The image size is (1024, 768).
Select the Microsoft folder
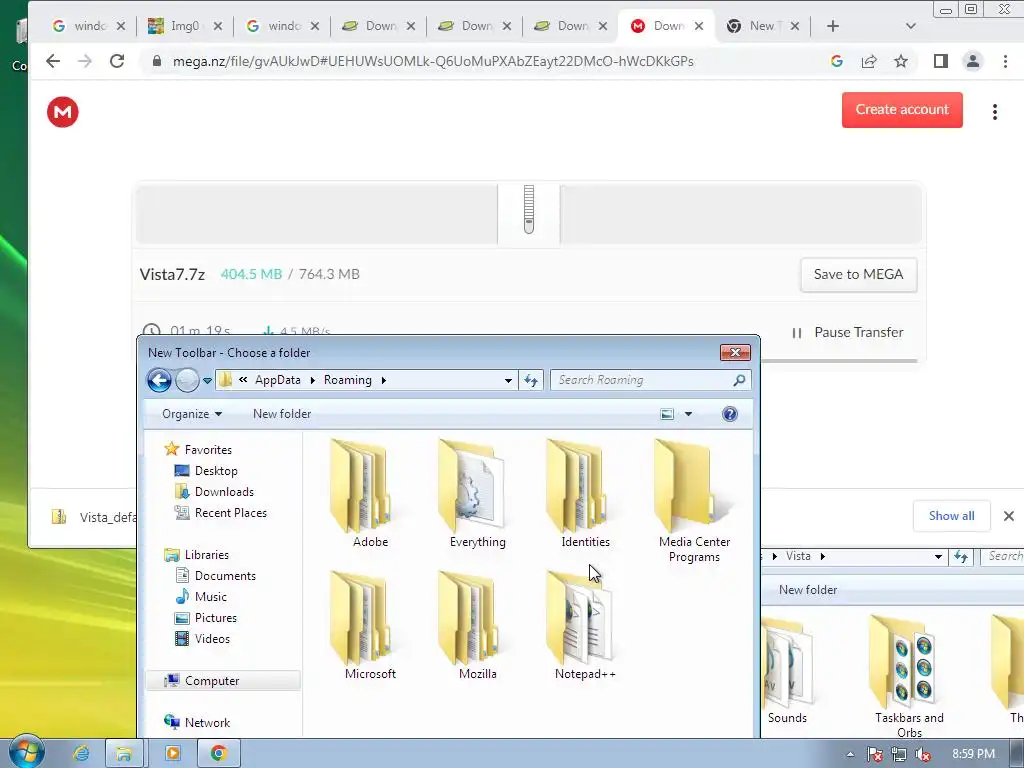click(370, 626)
